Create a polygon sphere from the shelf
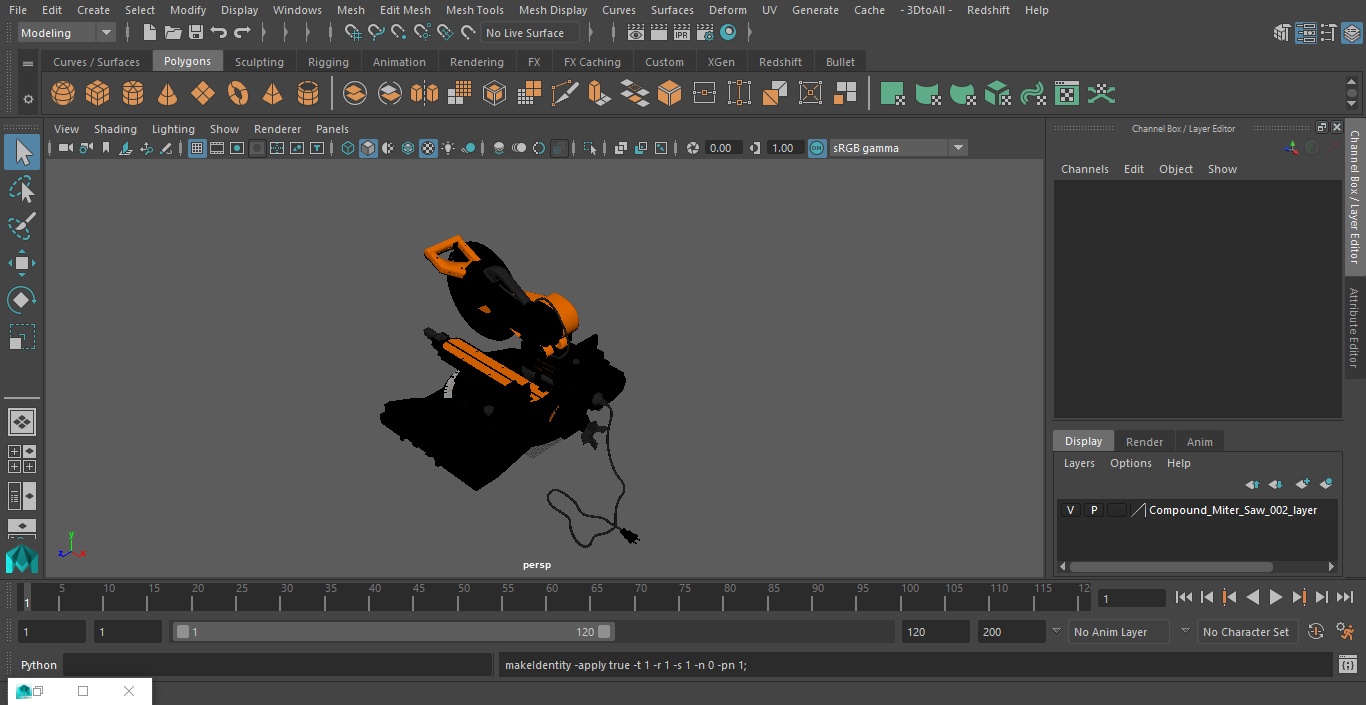This screenshot has height=705, width=1366. (x=63, y=94)
